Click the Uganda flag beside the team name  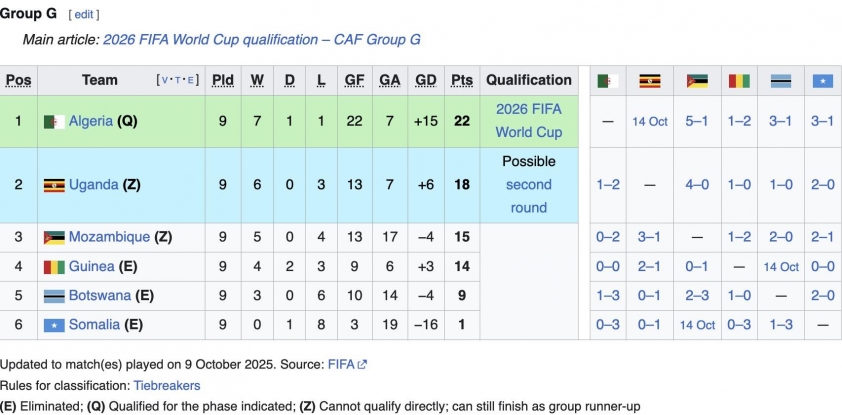coord(53,185)
